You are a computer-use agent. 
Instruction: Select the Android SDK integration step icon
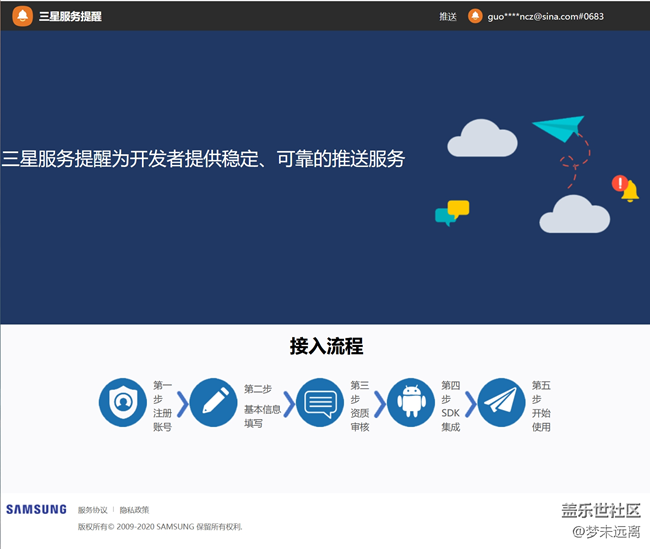pos(411,403)
